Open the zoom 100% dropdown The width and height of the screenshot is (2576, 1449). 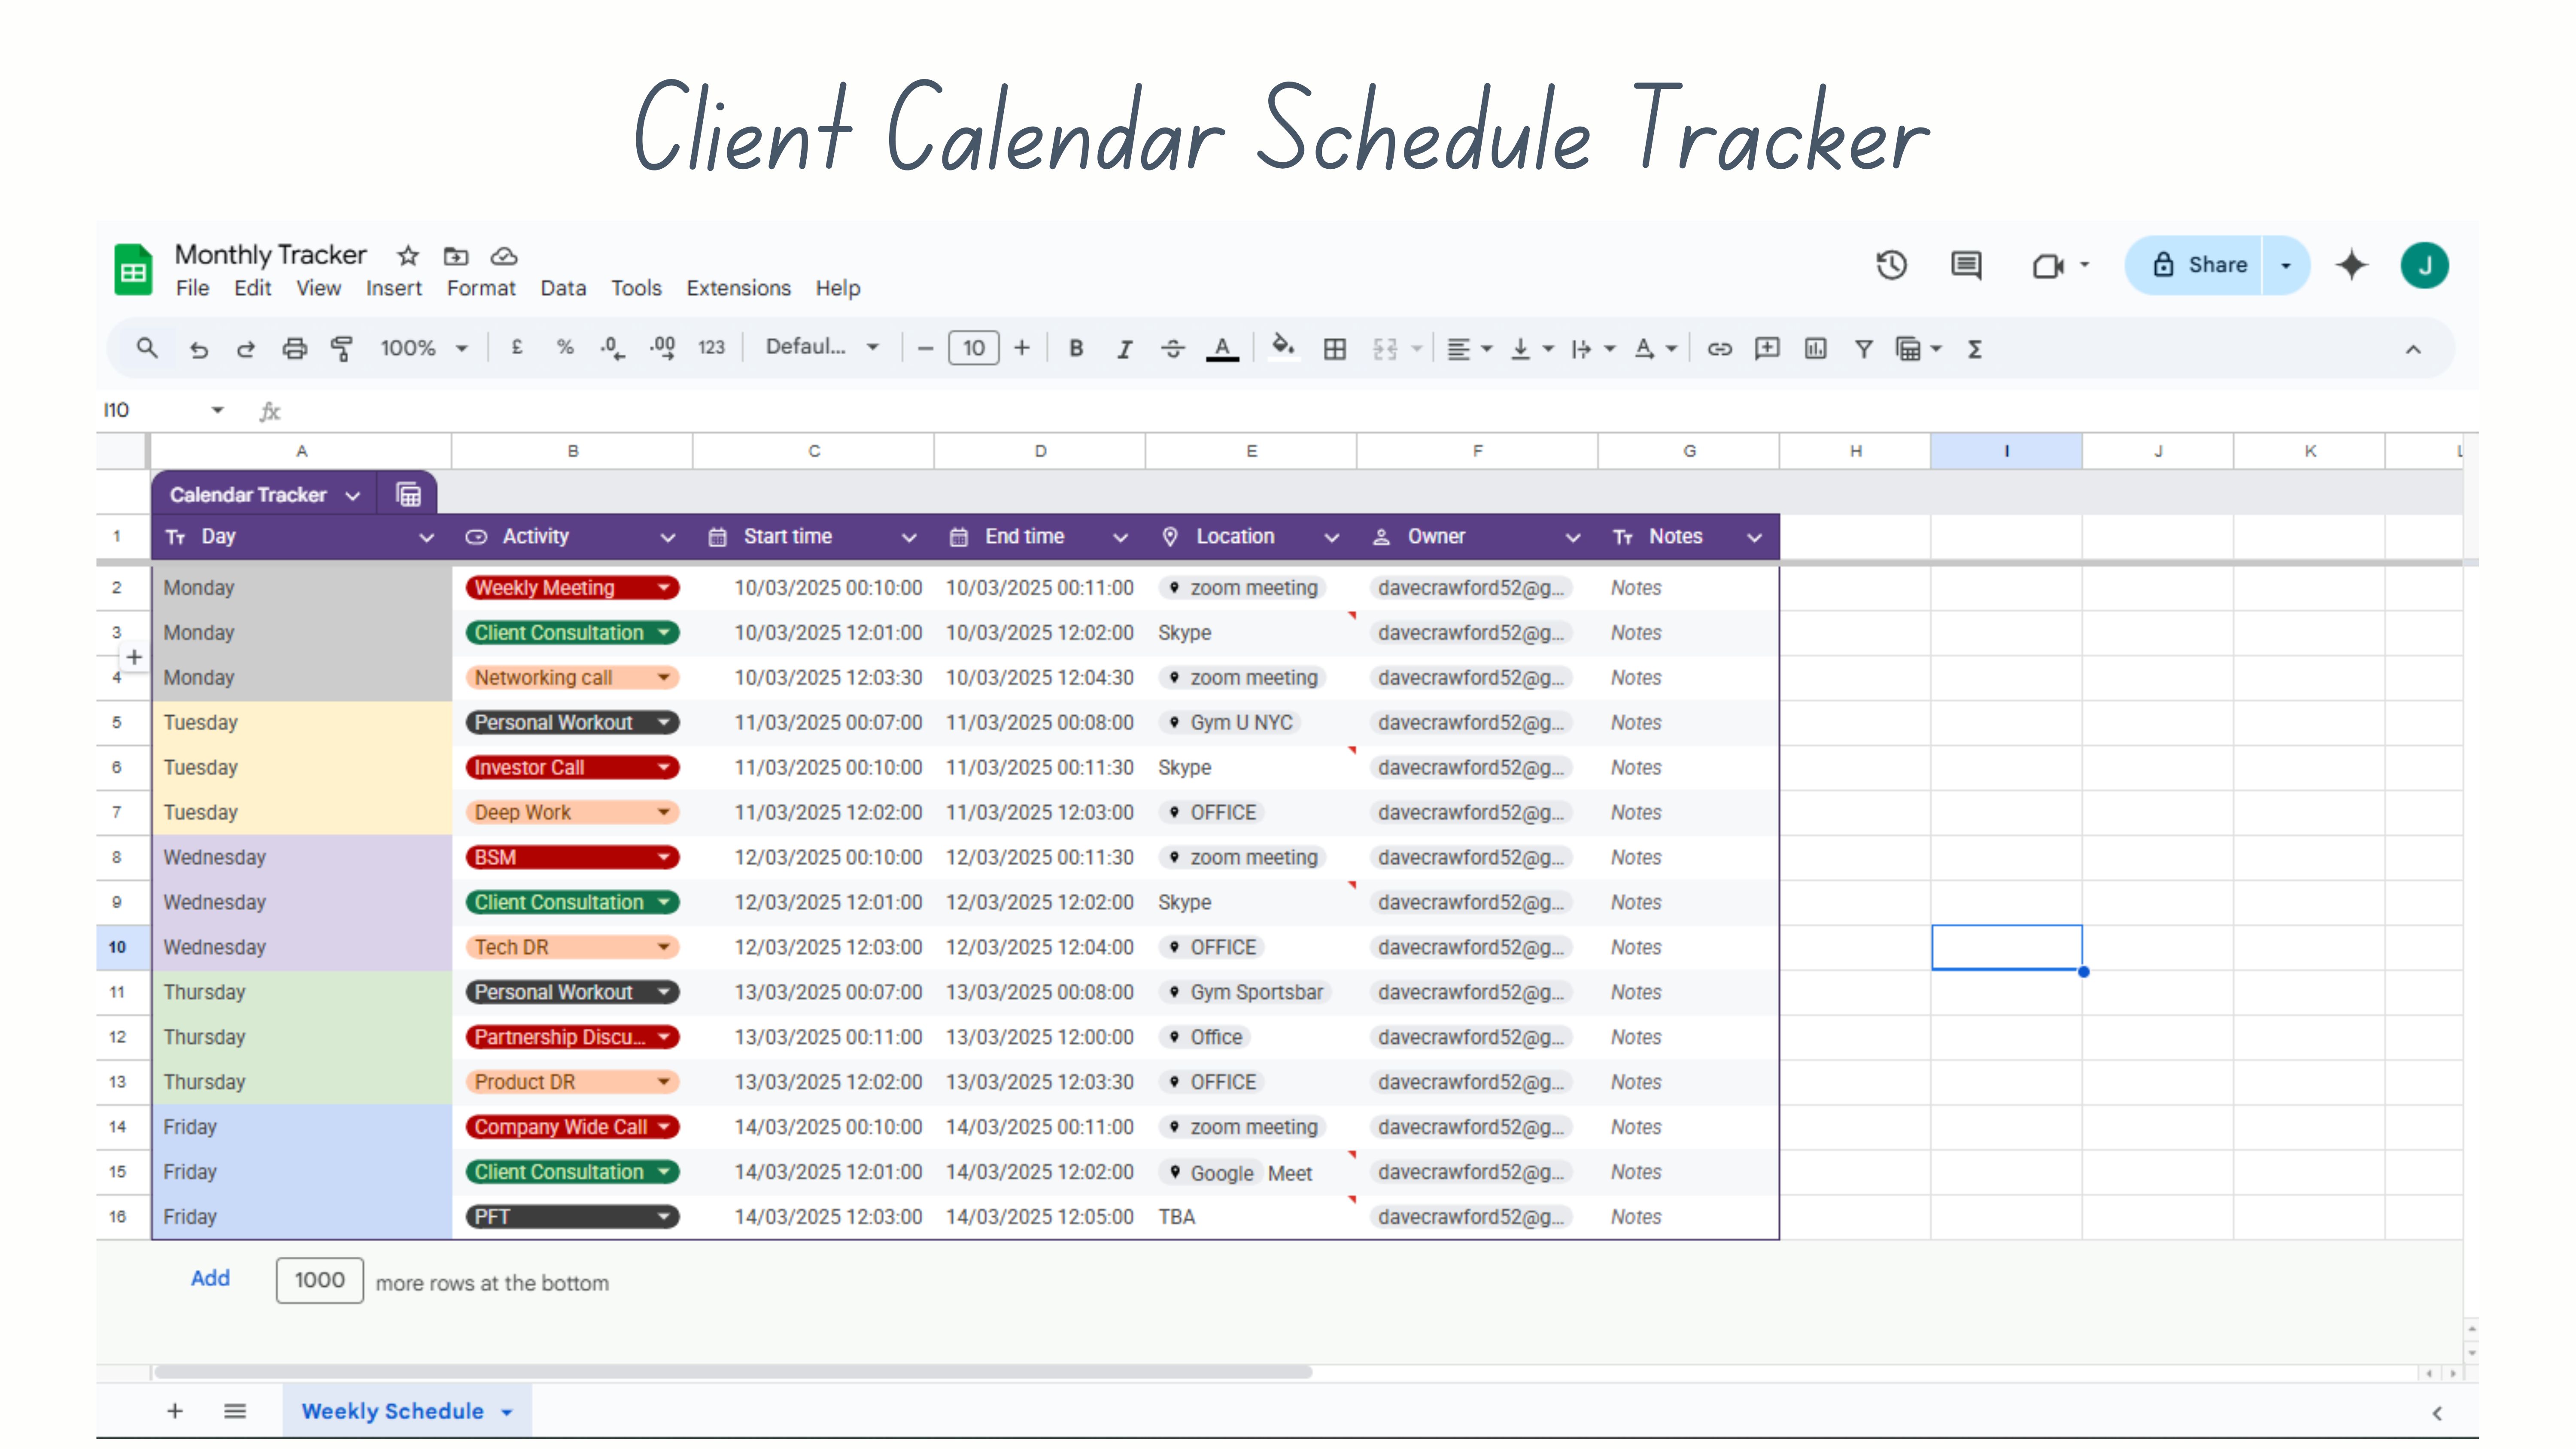[x=424, y=348]
